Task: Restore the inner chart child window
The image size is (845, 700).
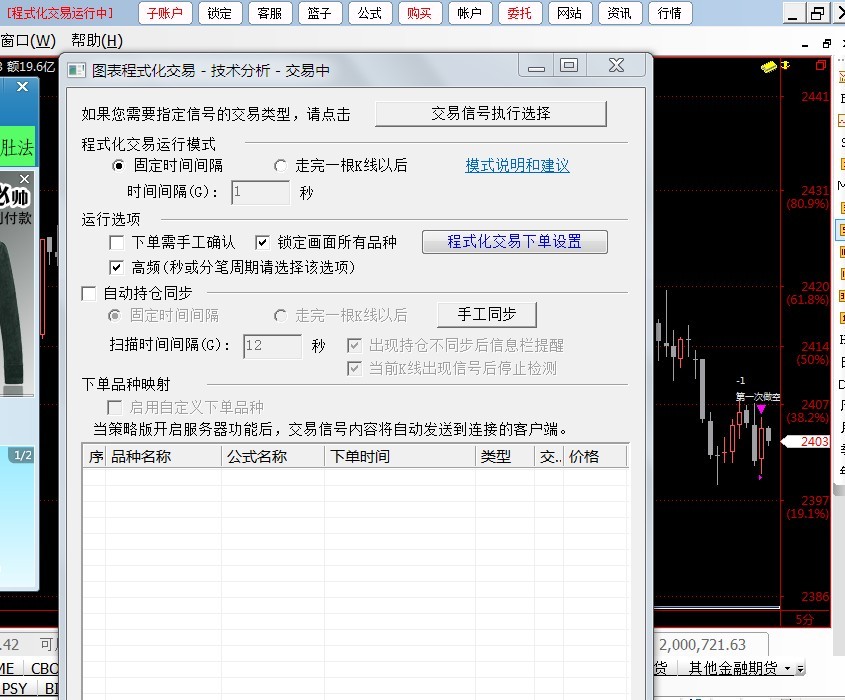Action: coord(826,43)
